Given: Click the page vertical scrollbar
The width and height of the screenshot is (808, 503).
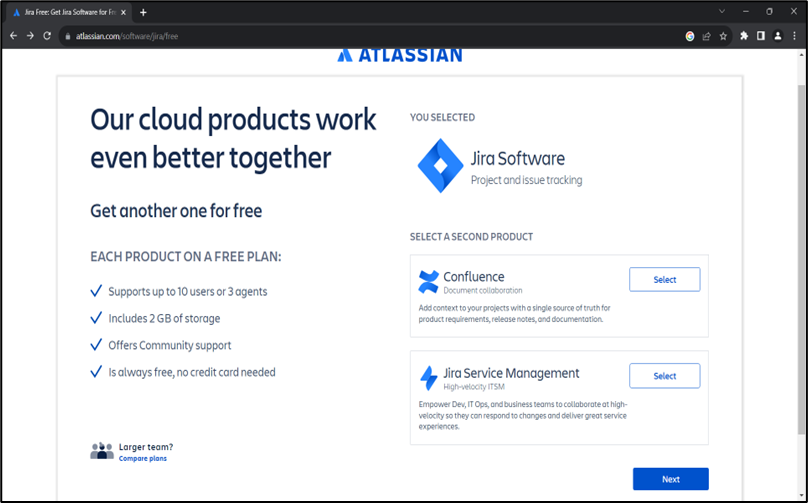Looking at the screenshot, I should pos(801,258).
